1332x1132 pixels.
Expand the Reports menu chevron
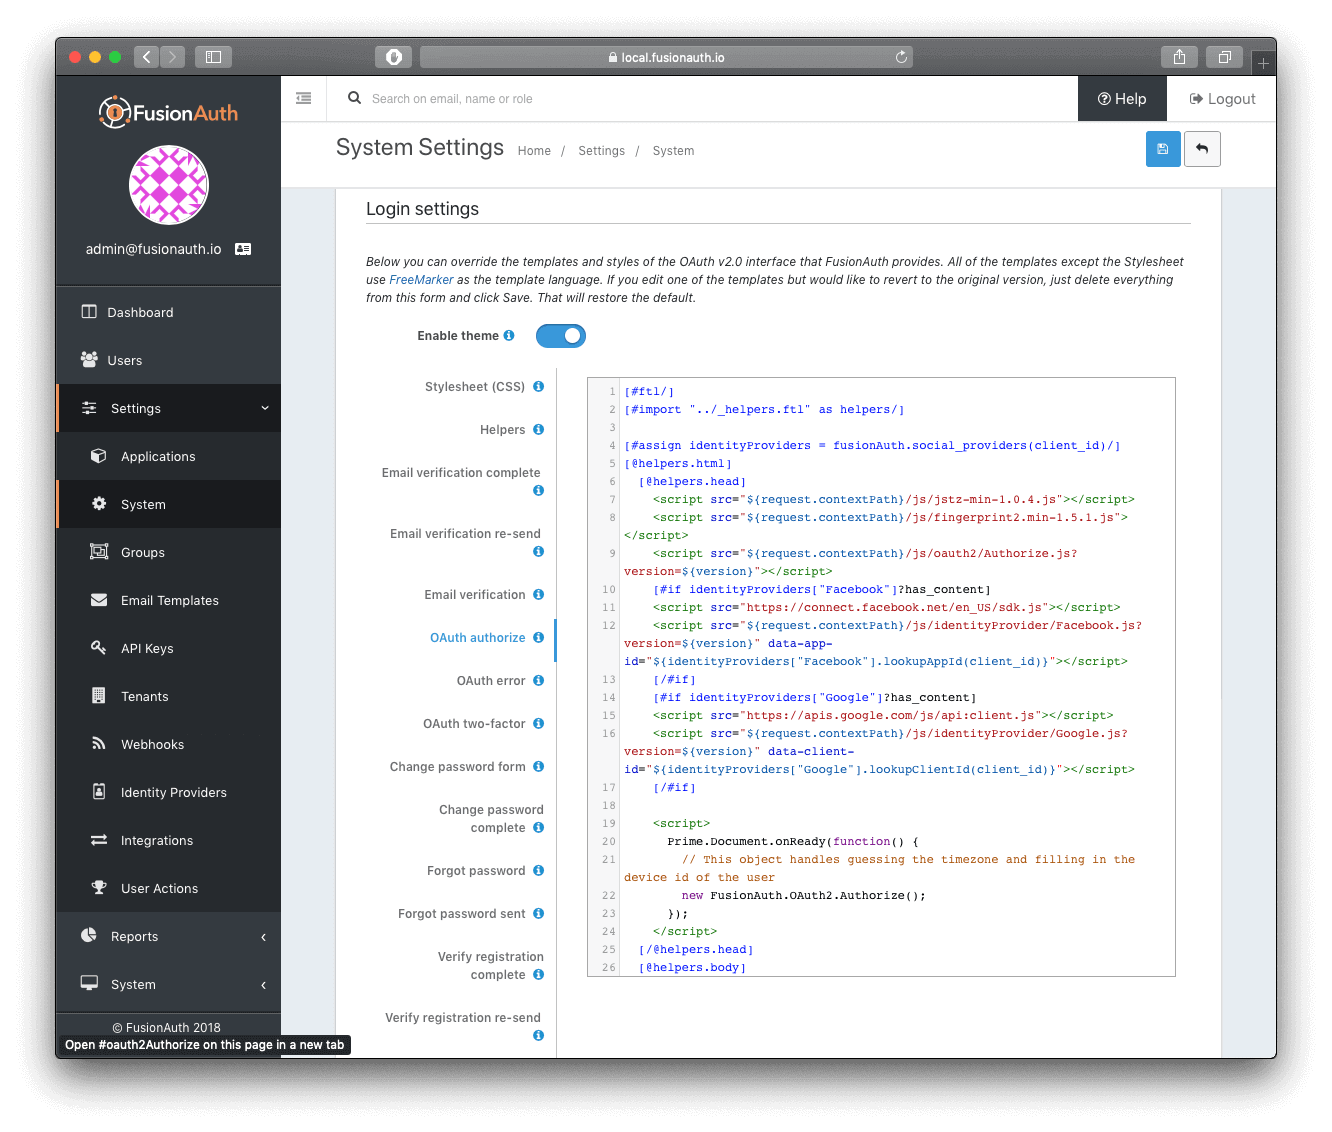click(x=264, y=937)
